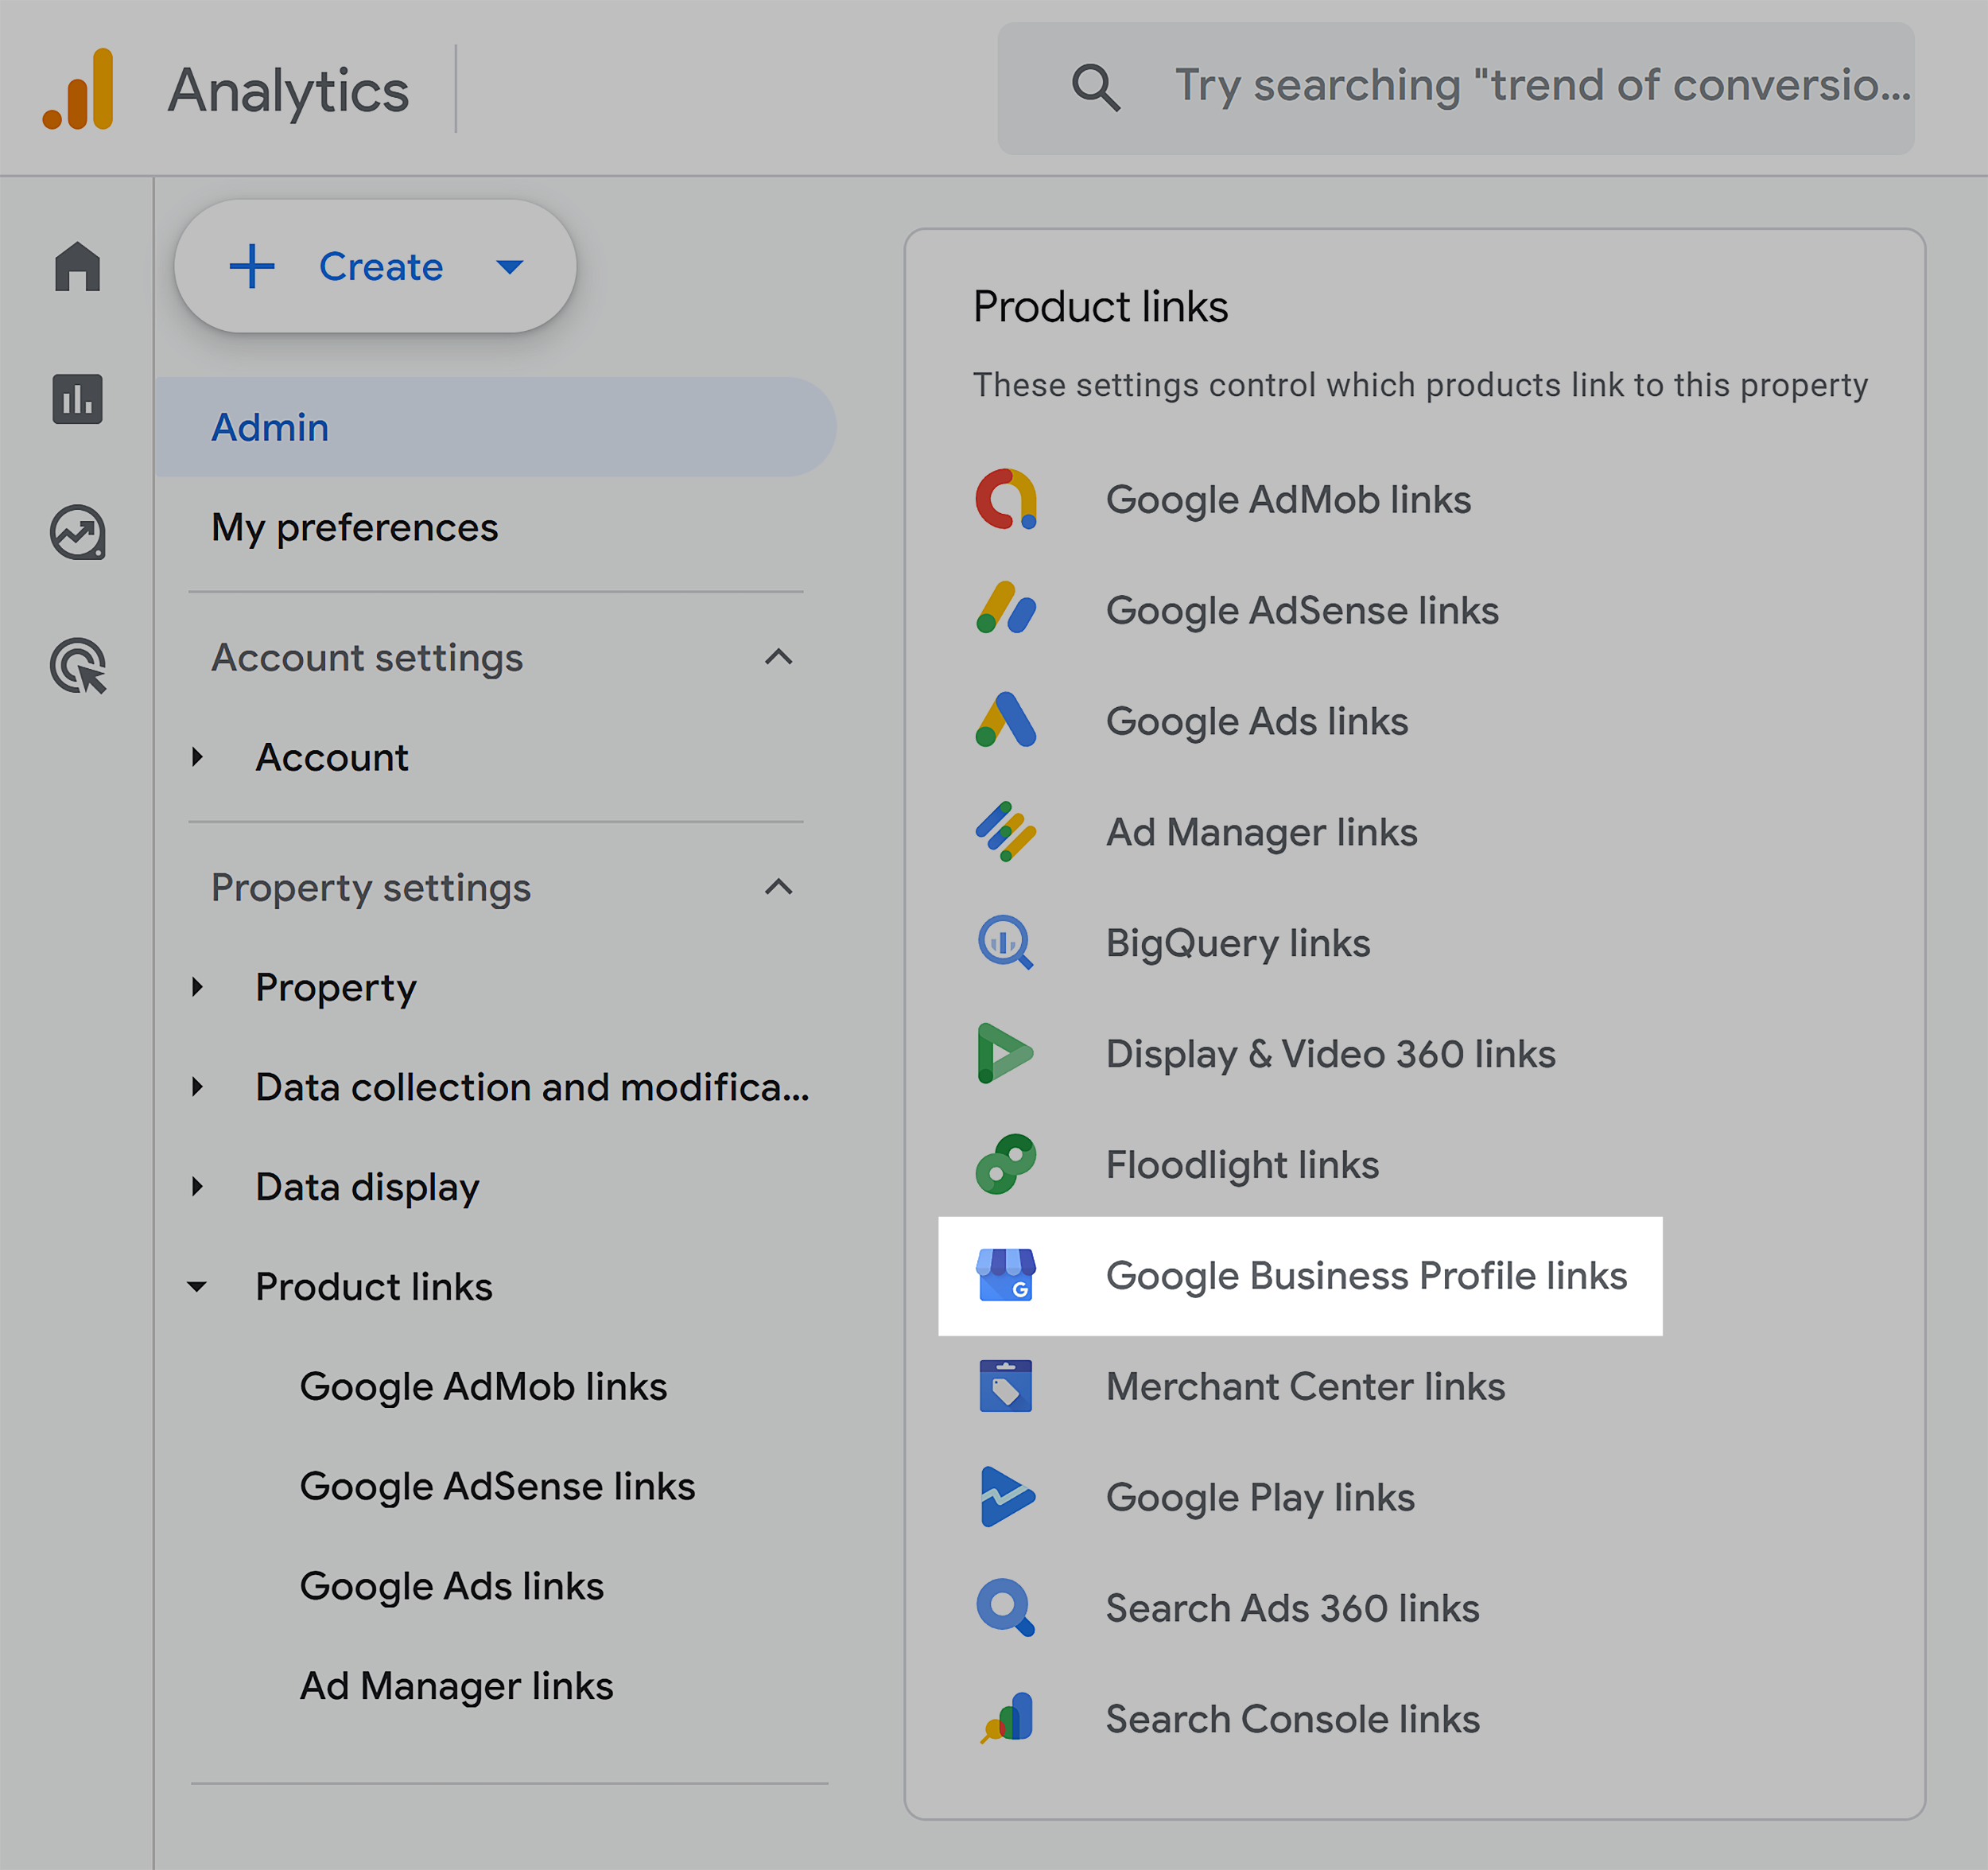Viewport: 1988px width, 1870px height.
Task: Open Merchant Center links
Action: click(x=1305, y=1387)
